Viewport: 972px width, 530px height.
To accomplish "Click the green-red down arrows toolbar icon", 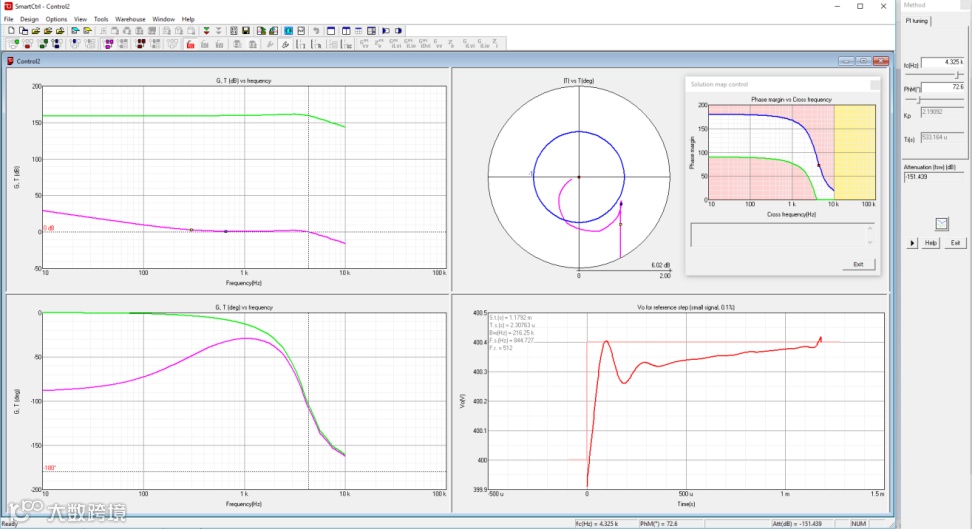I will point(206,31).
